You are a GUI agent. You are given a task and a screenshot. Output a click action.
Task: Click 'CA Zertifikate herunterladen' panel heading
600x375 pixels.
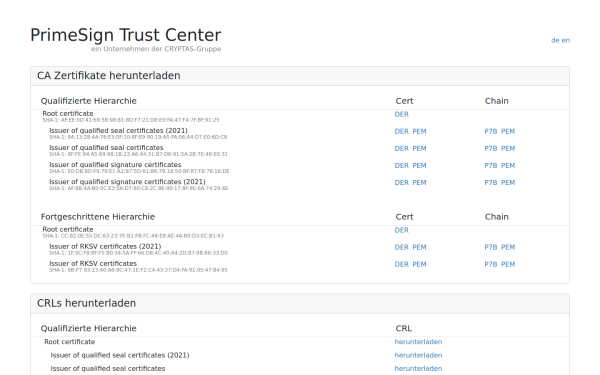(109, 75)
